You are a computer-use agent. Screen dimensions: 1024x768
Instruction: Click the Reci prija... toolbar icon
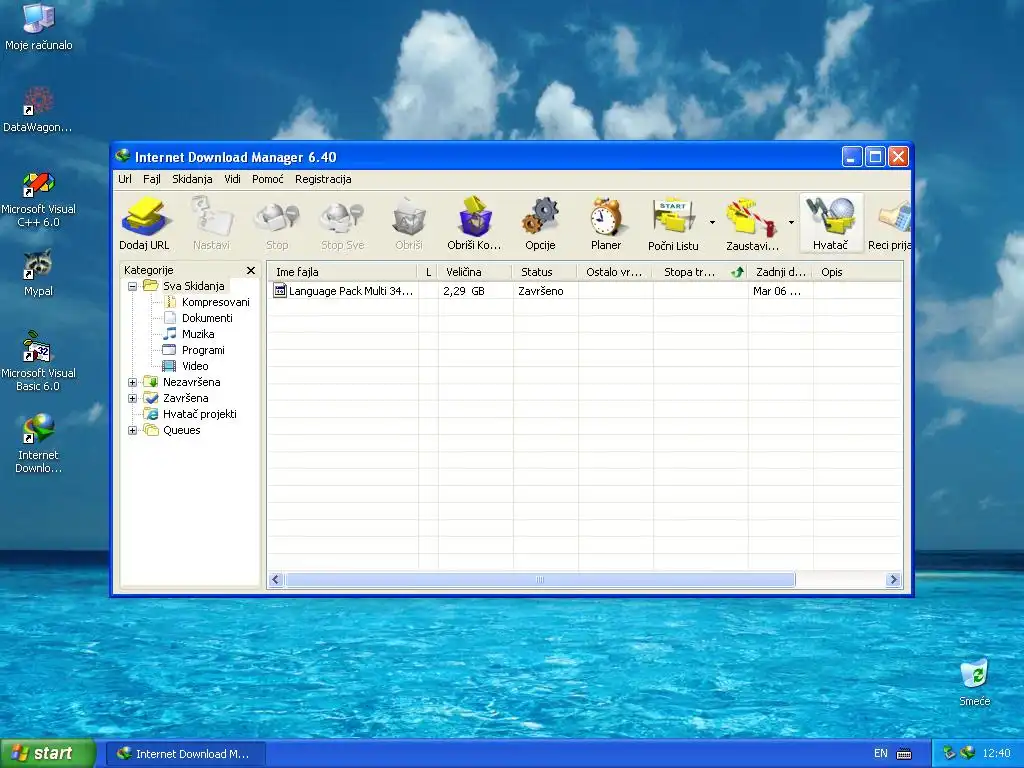(889, 224)
